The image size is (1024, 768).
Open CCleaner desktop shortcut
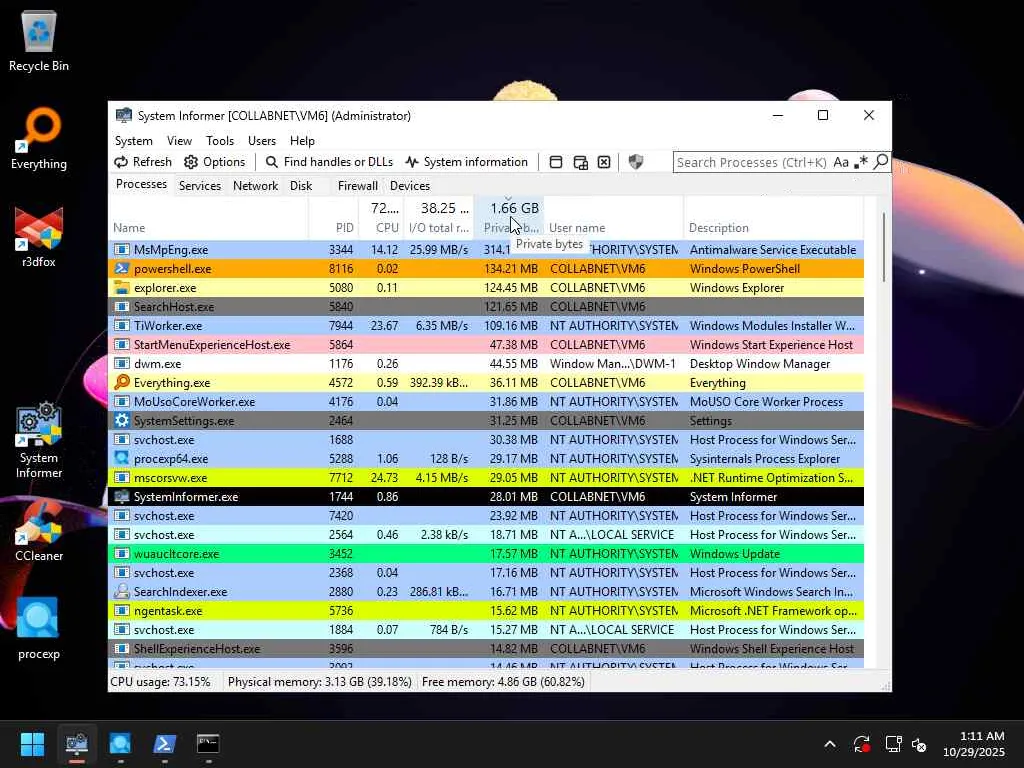[x=39, y=531]
